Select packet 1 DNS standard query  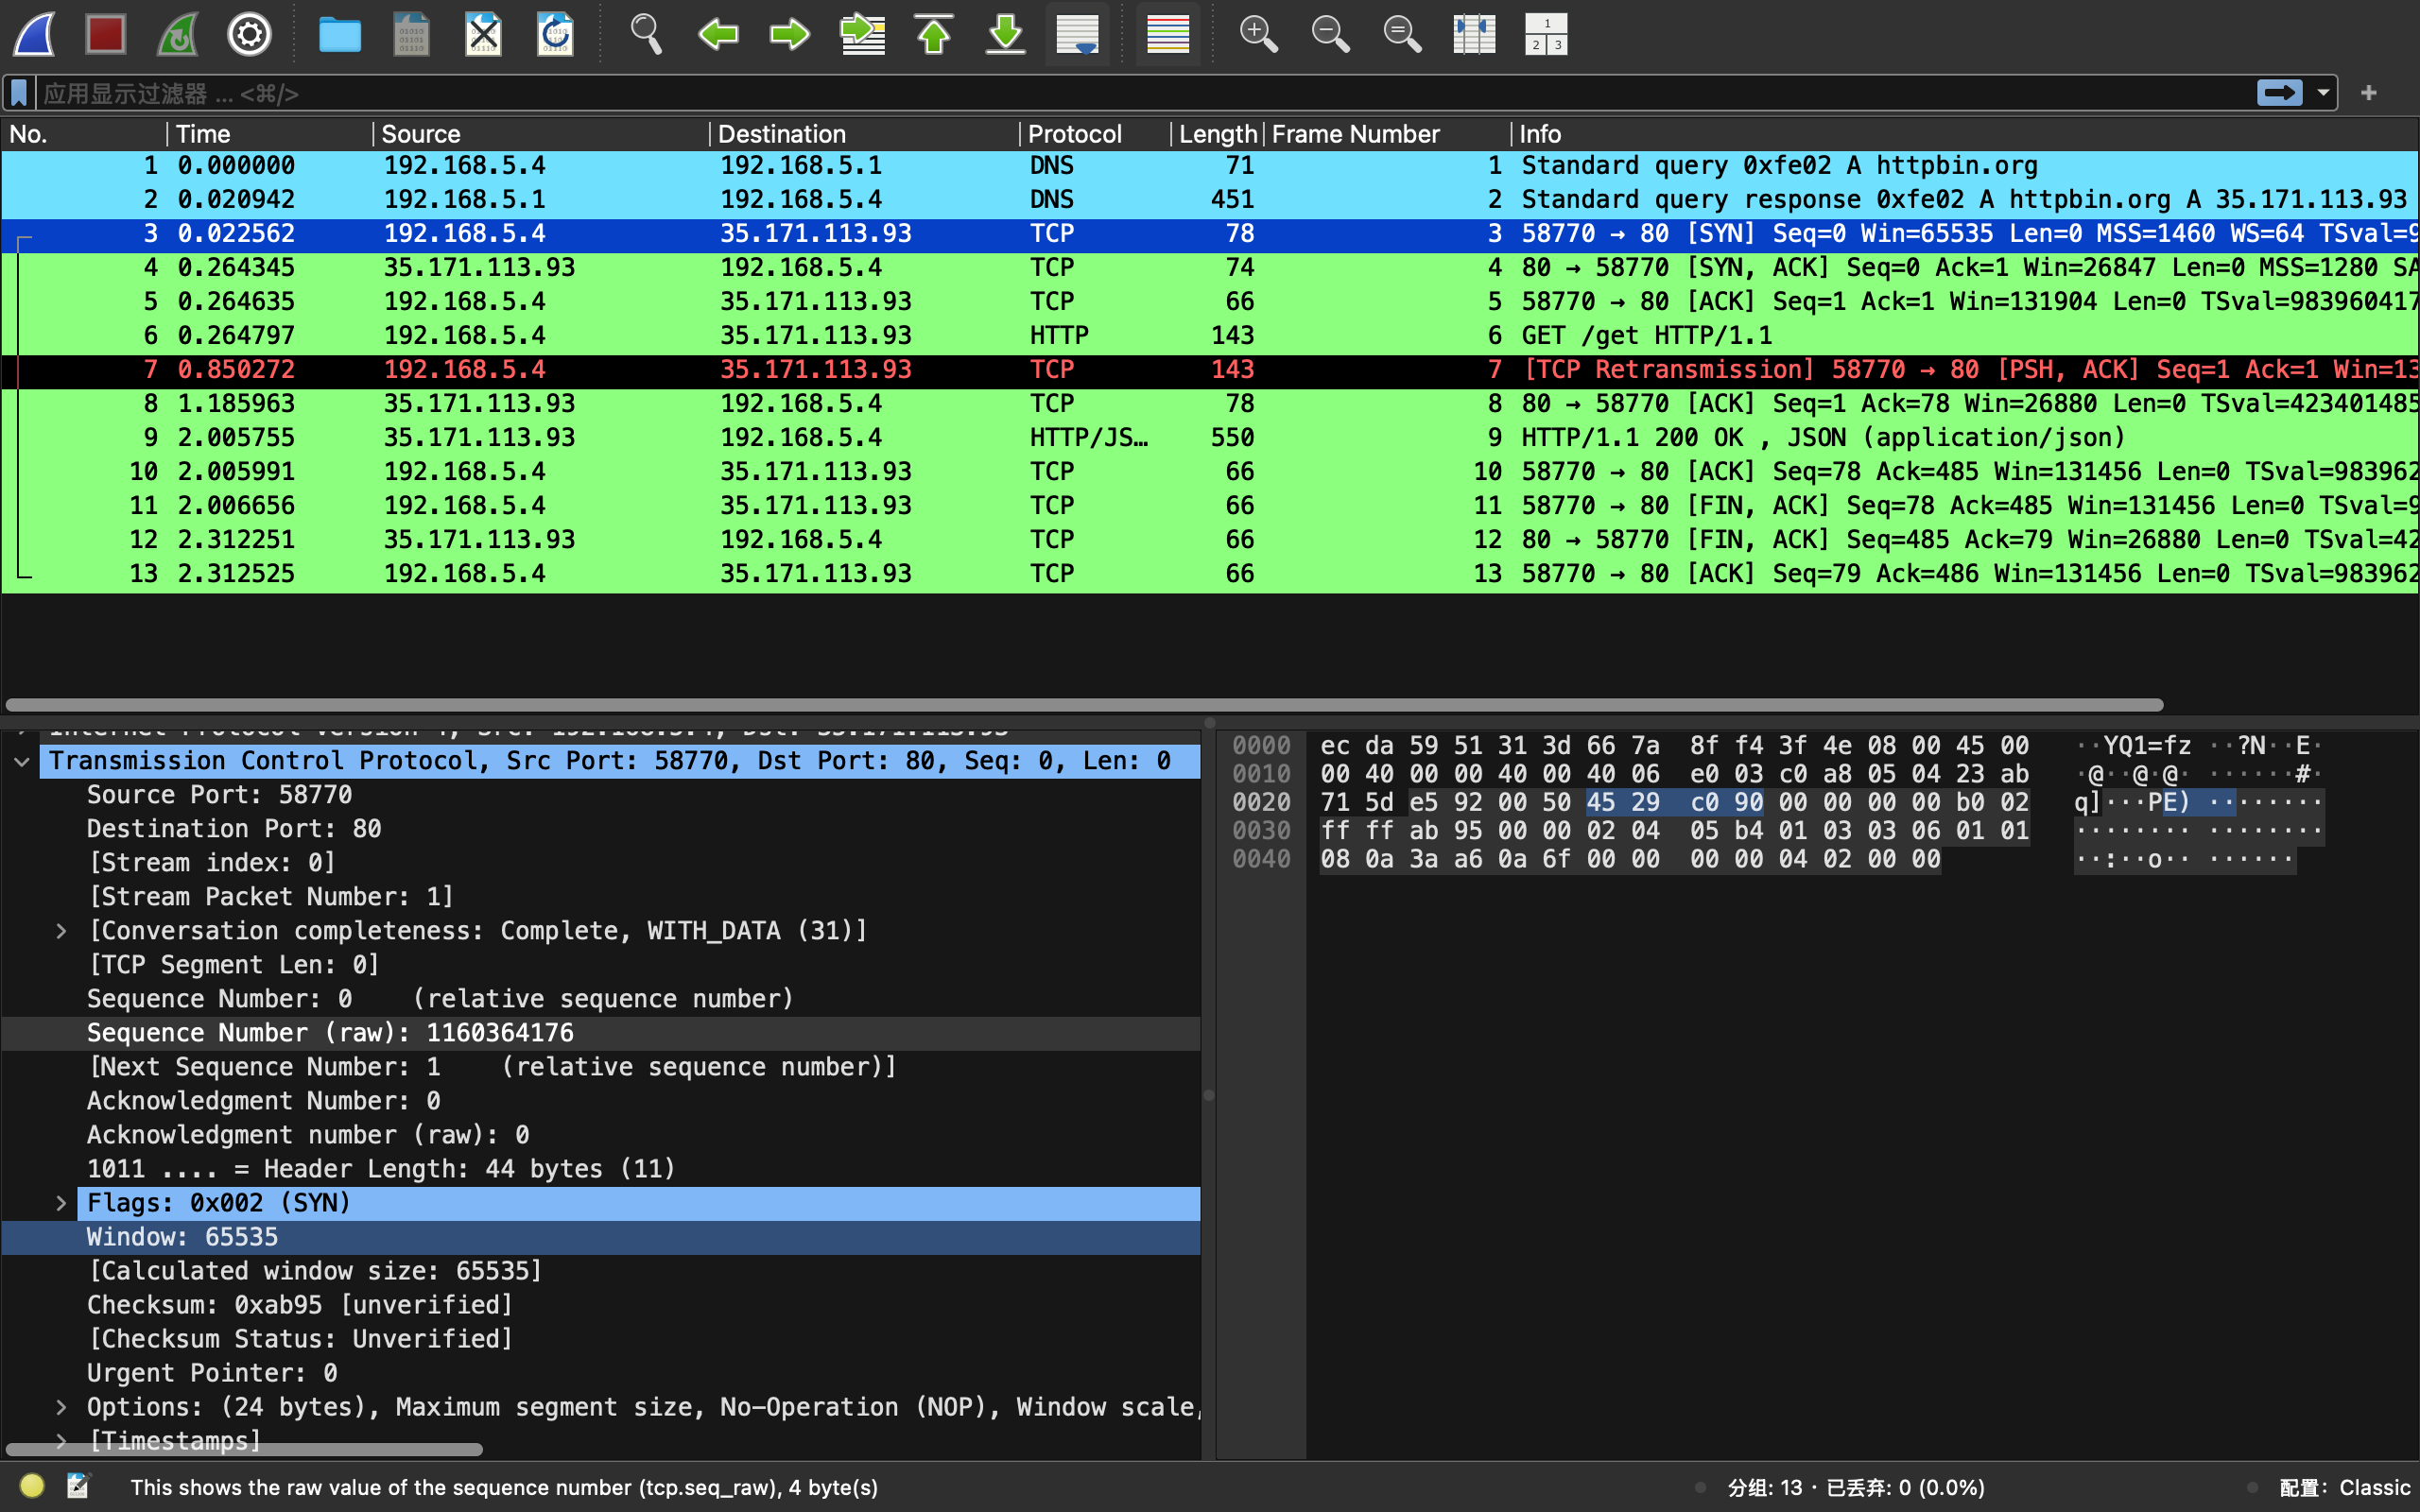pyautogui.click(x=1210, y=166)
